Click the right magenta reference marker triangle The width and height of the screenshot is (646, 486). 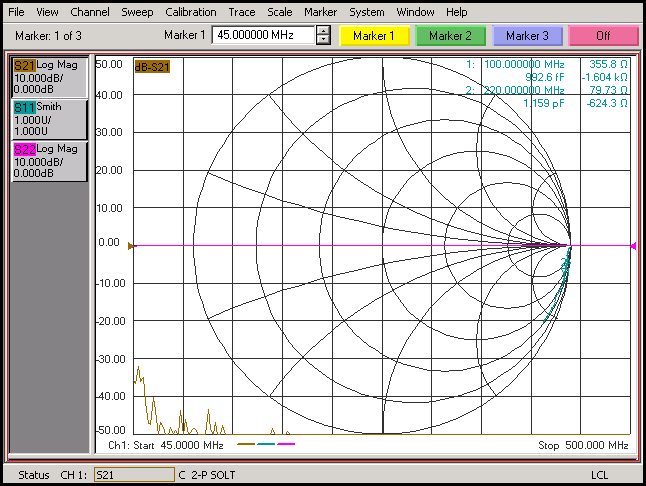tap(634, 246)
